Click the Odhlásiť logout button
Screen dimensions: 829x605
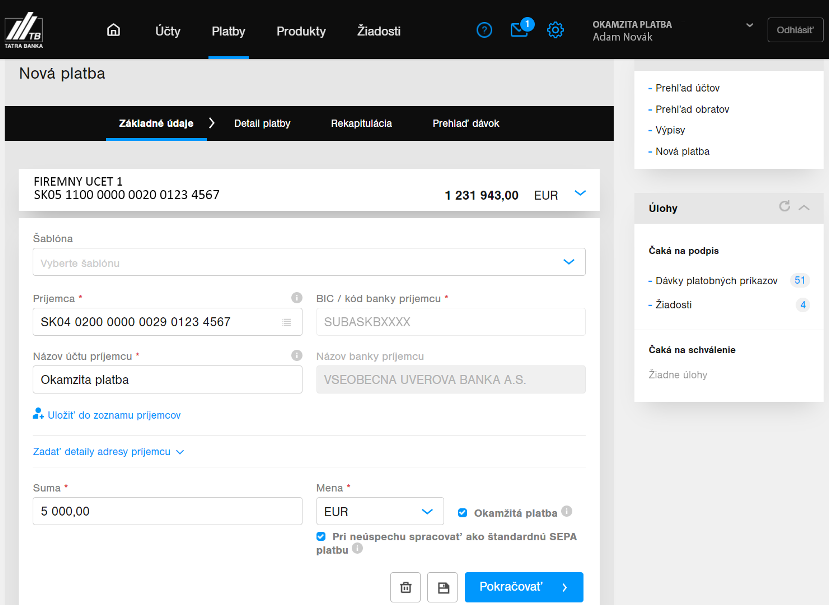point(795,30)
